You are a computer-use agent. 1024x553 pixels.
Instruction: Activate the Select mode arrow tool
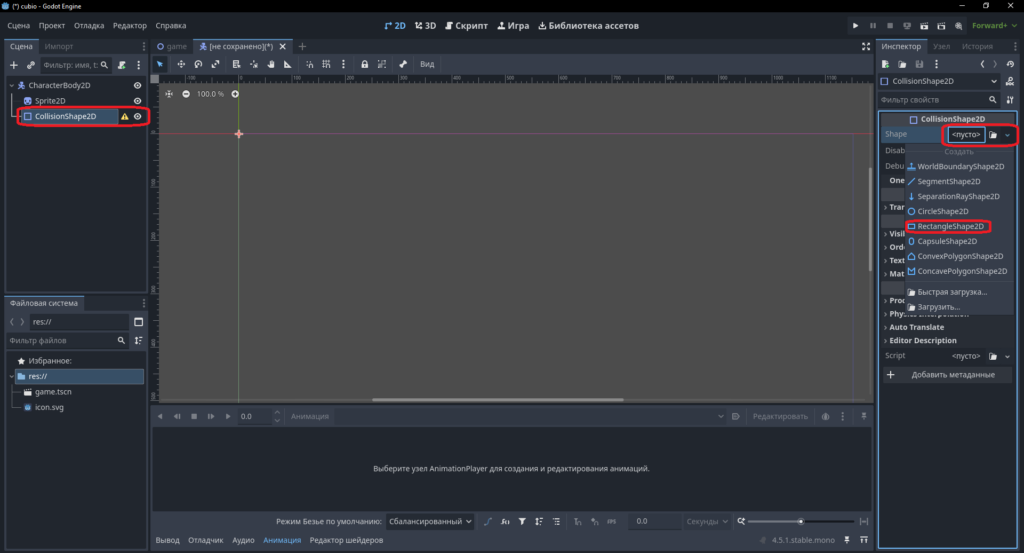tap(160, 64)
